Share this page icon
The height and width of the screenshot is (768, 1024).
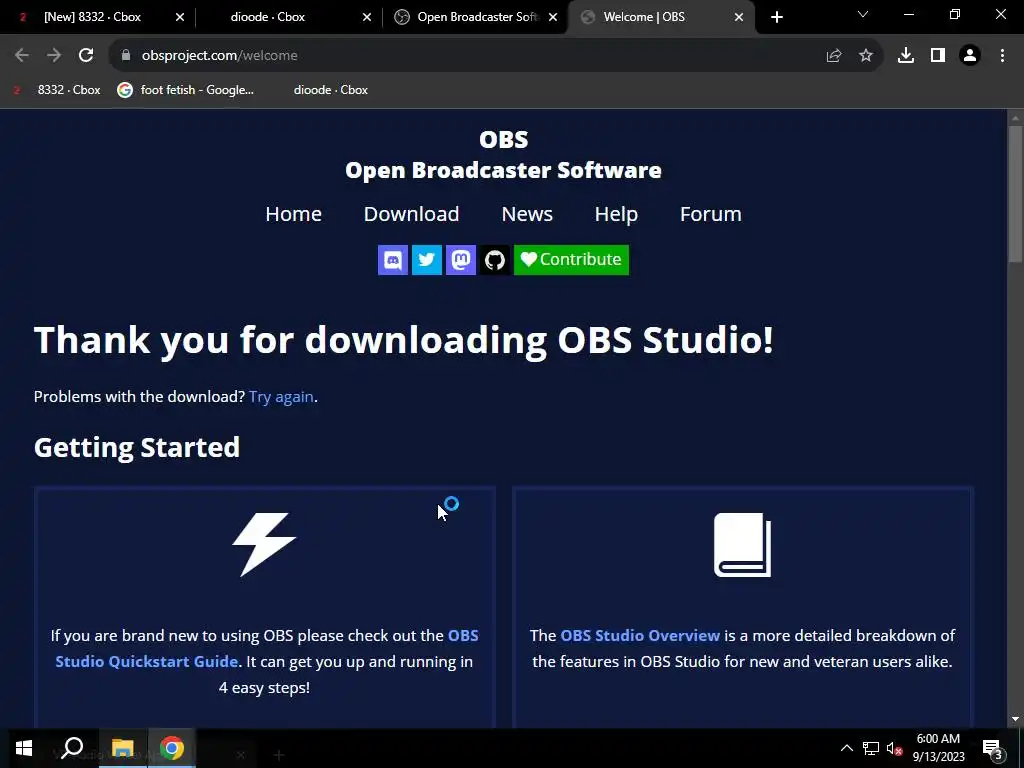tap(834, 56)
